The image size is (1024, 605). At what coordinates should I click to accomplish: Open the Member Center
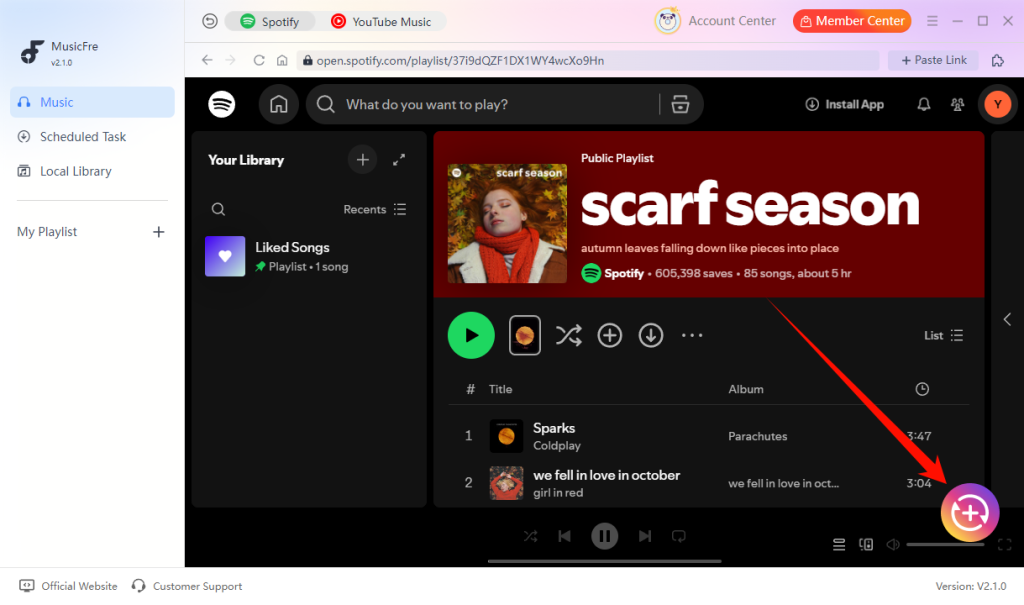click(852, 21)
